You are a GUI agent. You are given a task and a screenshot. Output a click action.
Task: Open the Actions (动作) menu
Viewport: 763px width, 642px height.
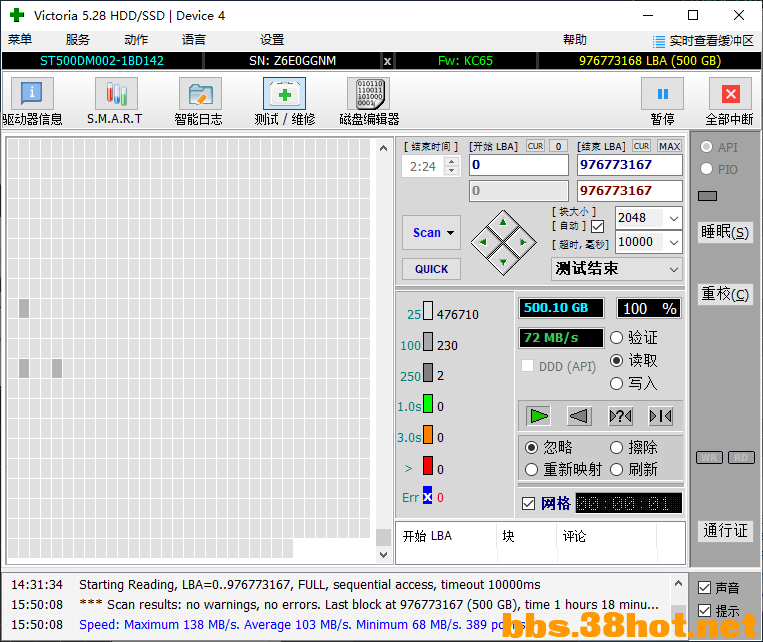(136, 39)
